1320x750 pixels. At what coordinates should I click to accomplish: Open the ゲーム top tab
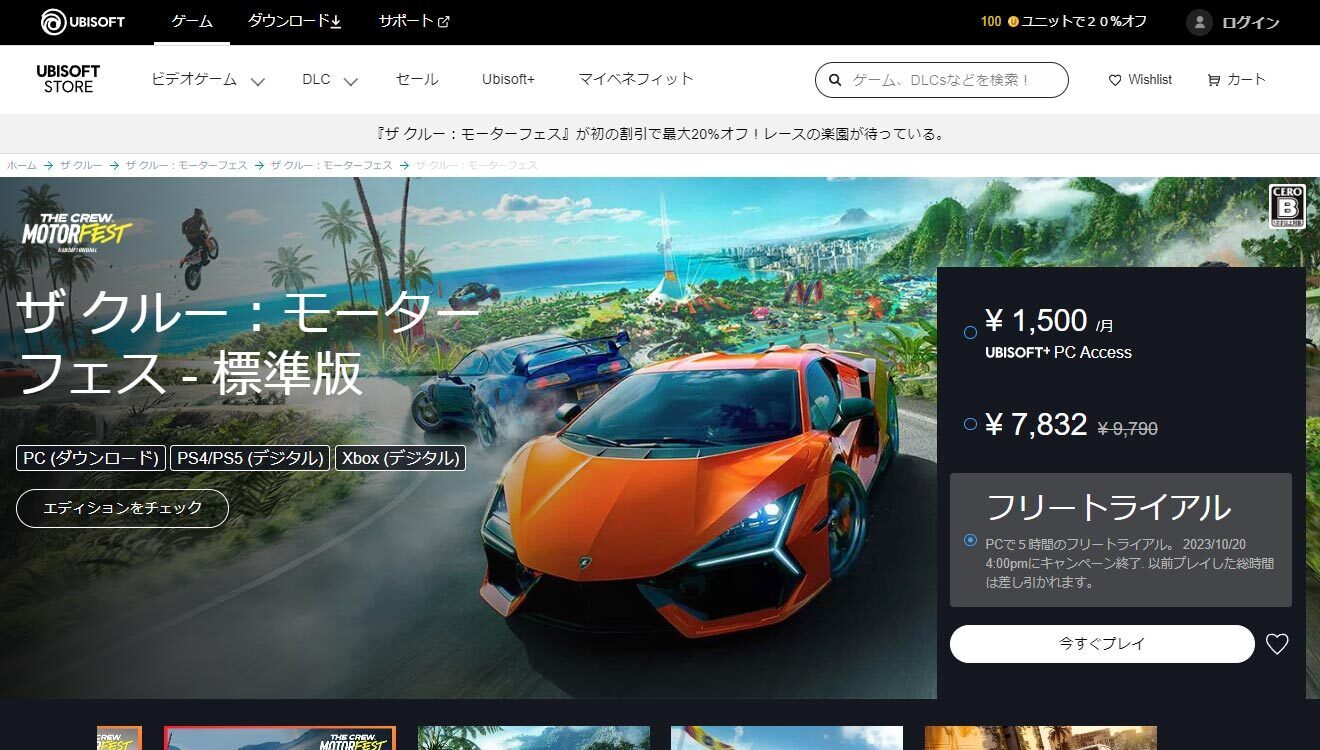(x=192, y=22)
